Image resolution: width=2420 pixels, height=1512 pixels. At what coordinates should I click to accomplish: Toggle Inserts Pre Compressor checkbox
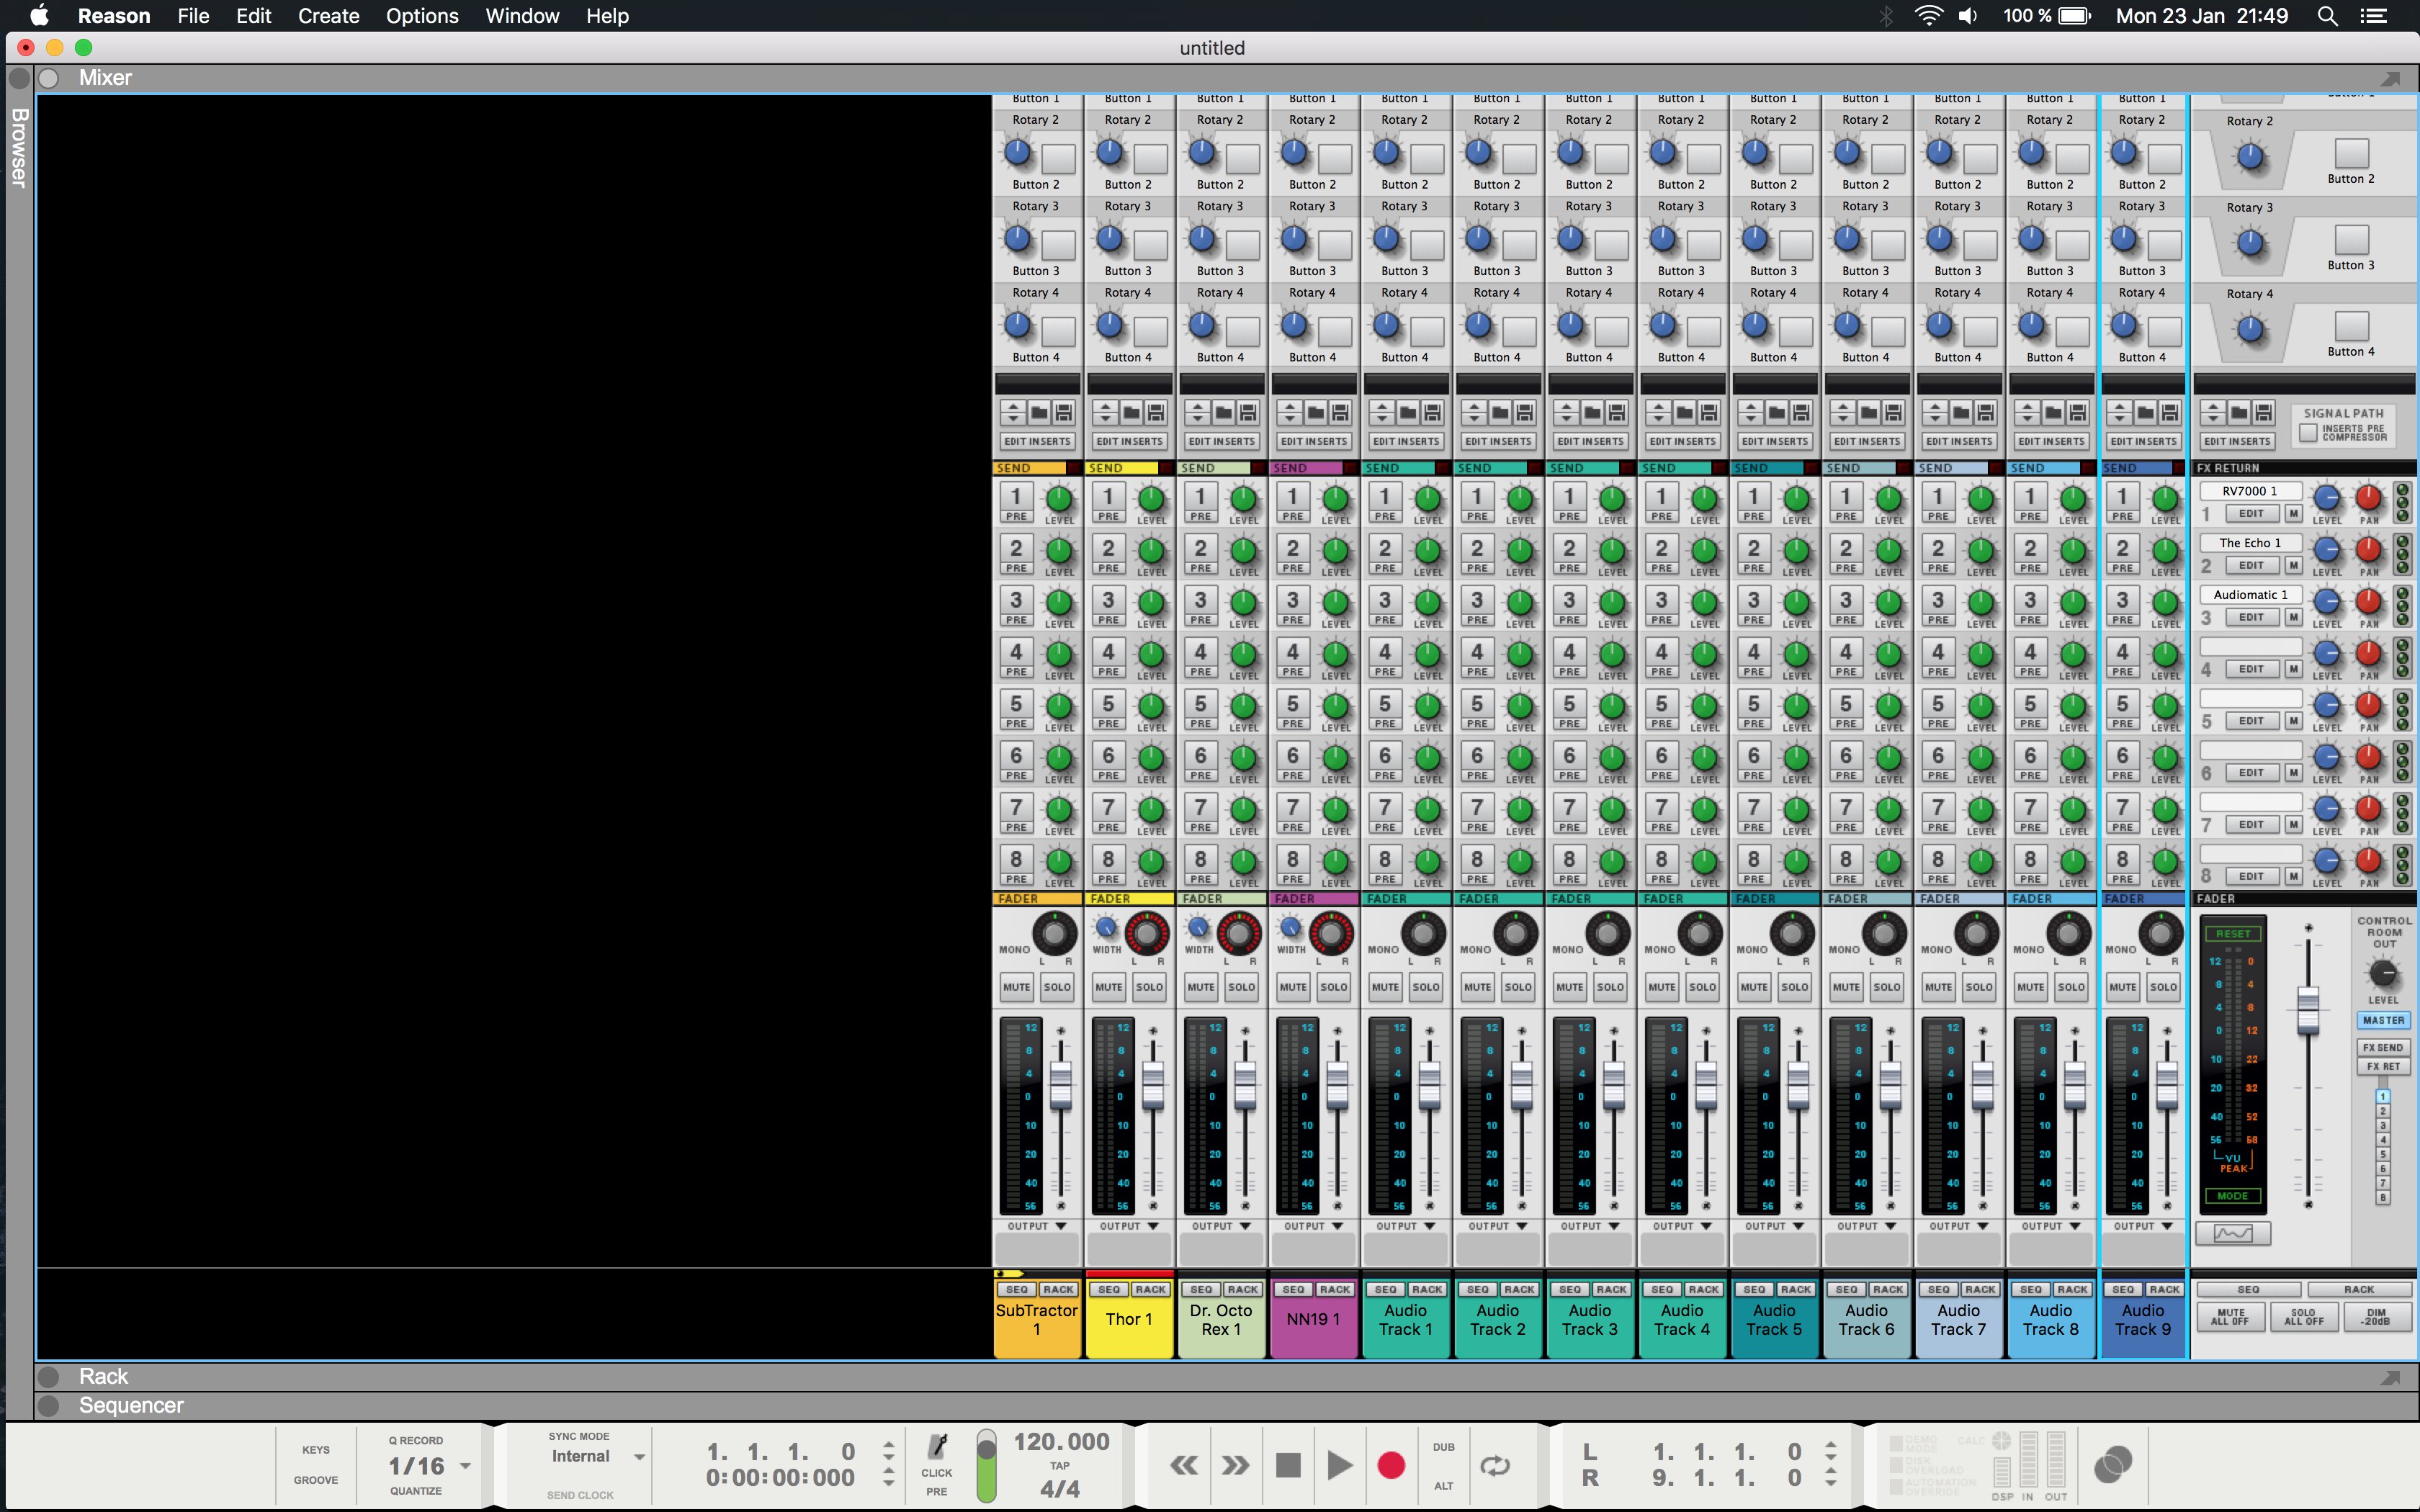tap(2309, 433)
